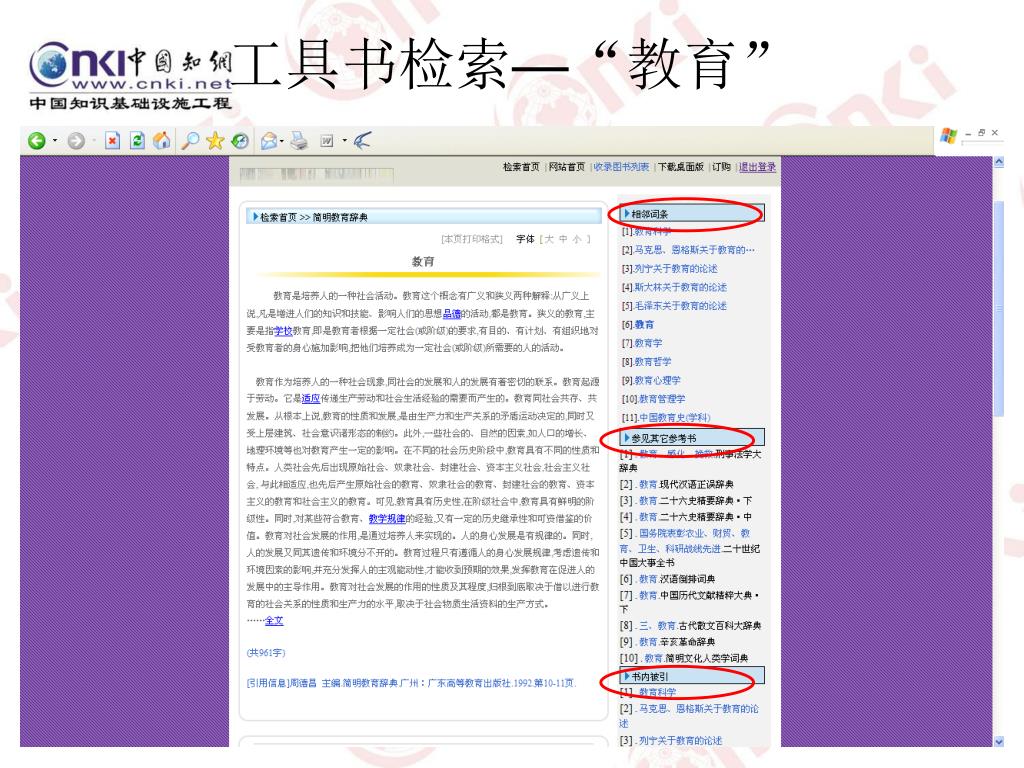Open the 全文 full text link
This screenshot has height=768, width=1024.
pos(274,620)
